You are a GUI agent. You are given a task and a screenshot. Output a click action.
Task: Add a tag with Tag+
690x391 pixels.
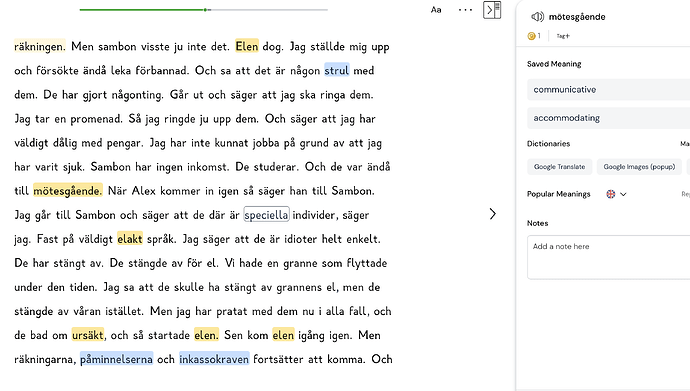pyautogui.click(x=563, y=36)
